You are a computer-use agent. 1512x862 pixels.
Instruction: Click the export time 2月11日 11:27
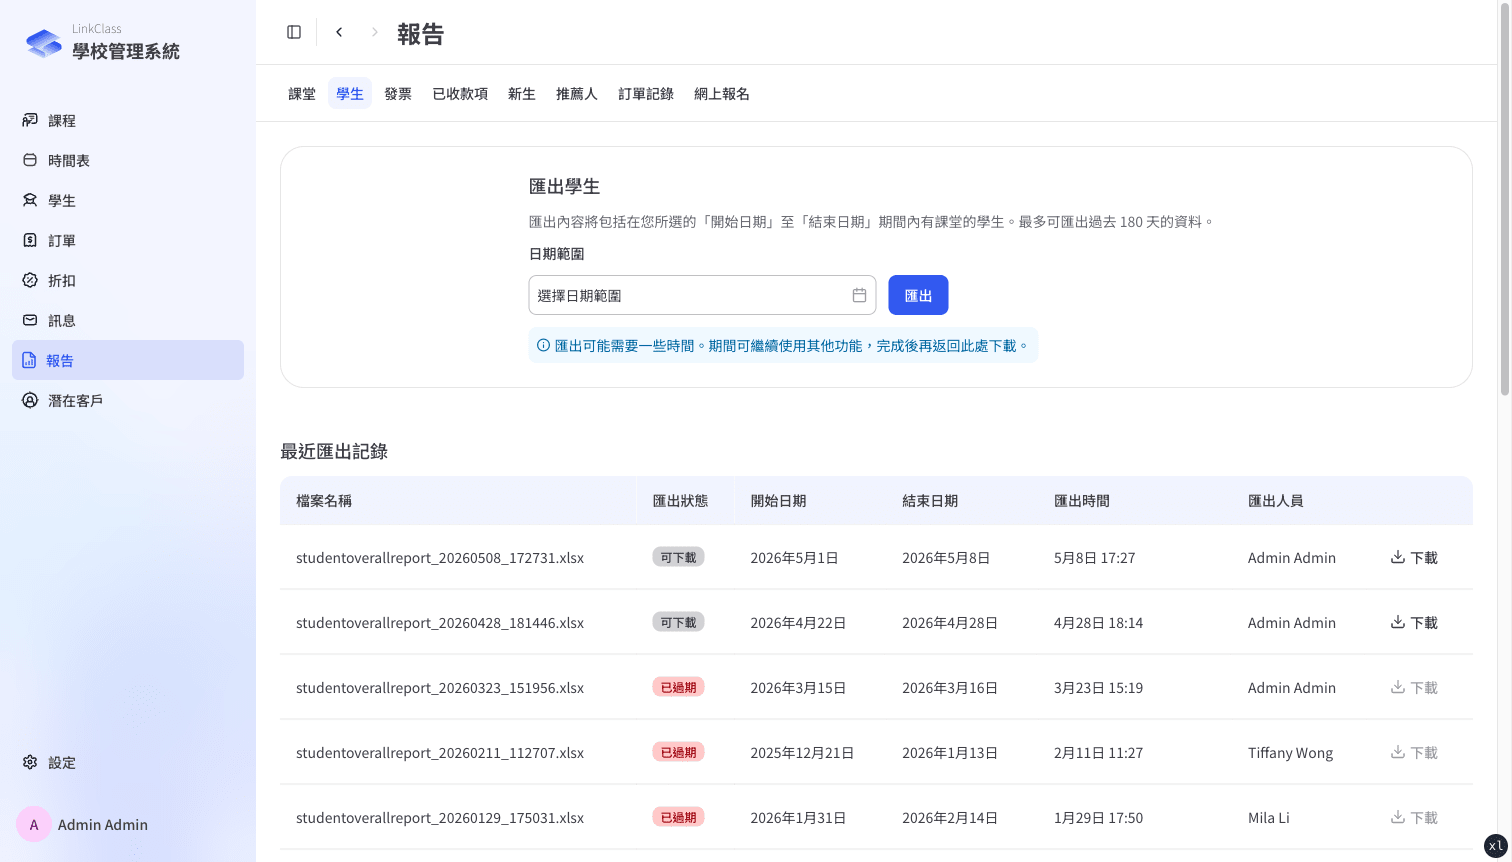coord(1098,752)
